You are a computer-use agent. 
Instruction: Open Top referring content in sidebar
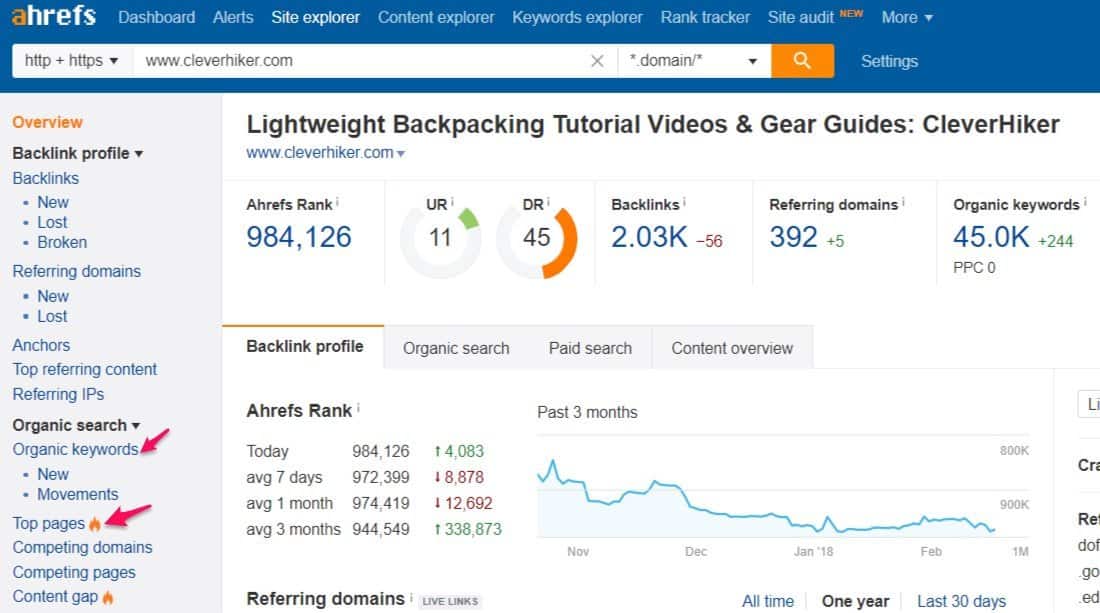[85, 369]
